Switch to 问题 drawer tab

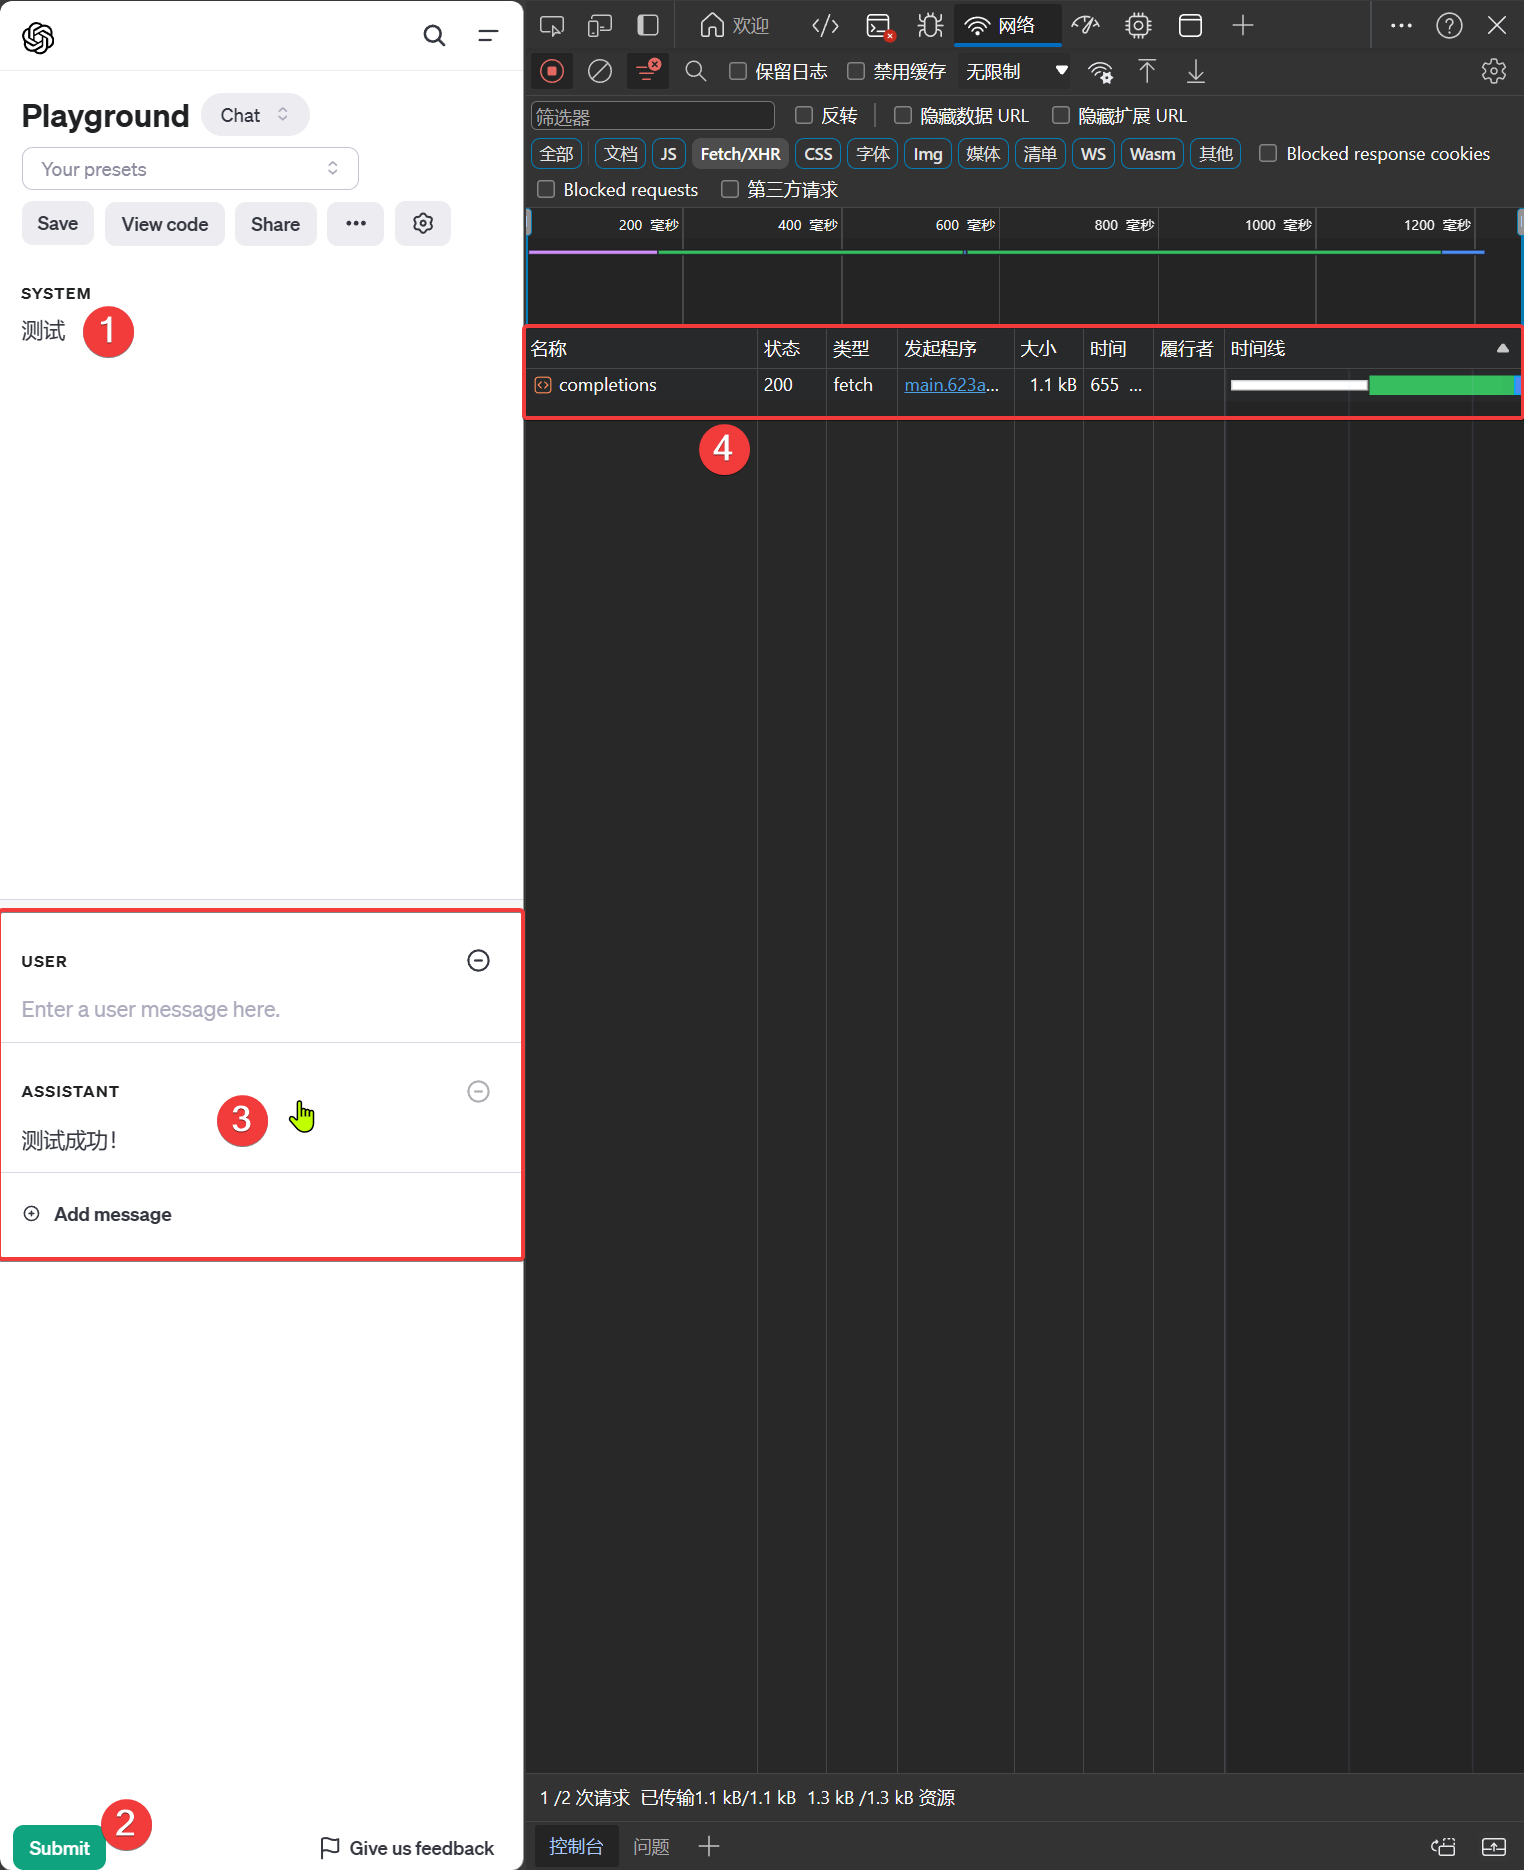652,1846
